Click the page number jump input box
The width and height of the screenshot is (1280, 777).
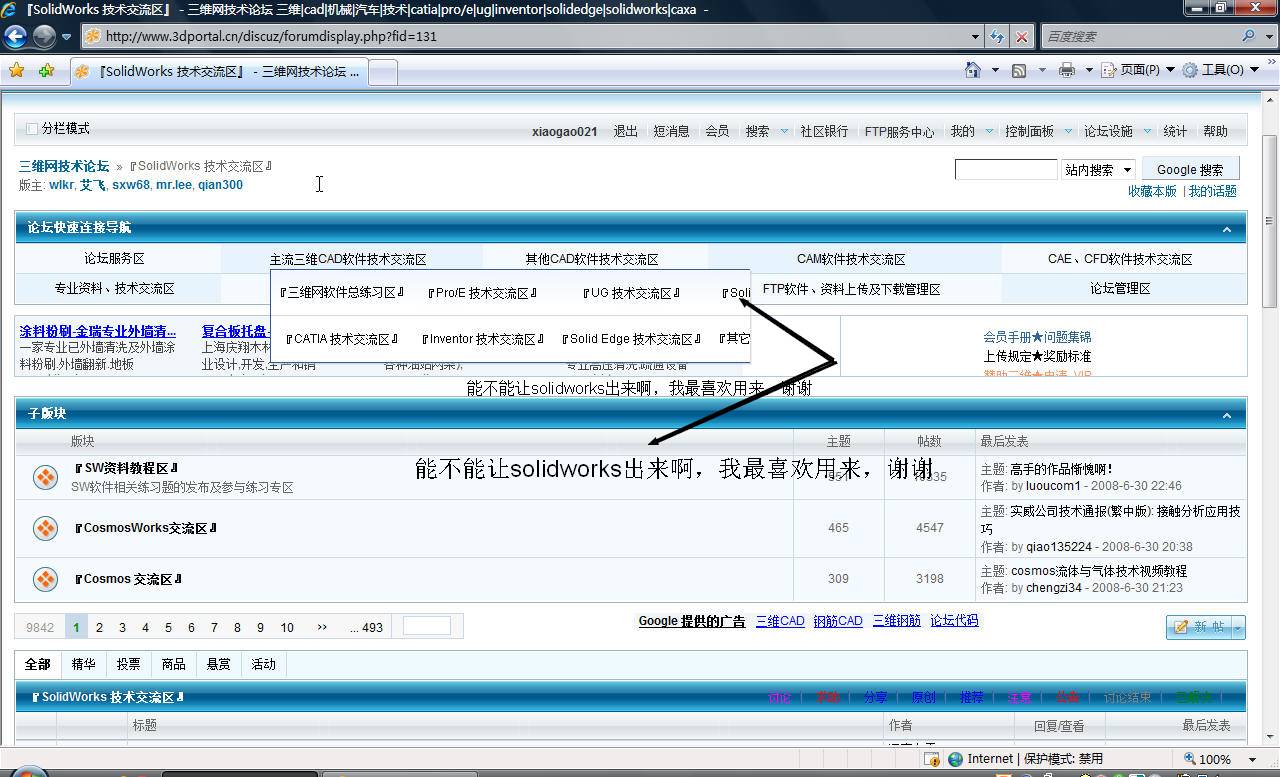click(427, 626)
